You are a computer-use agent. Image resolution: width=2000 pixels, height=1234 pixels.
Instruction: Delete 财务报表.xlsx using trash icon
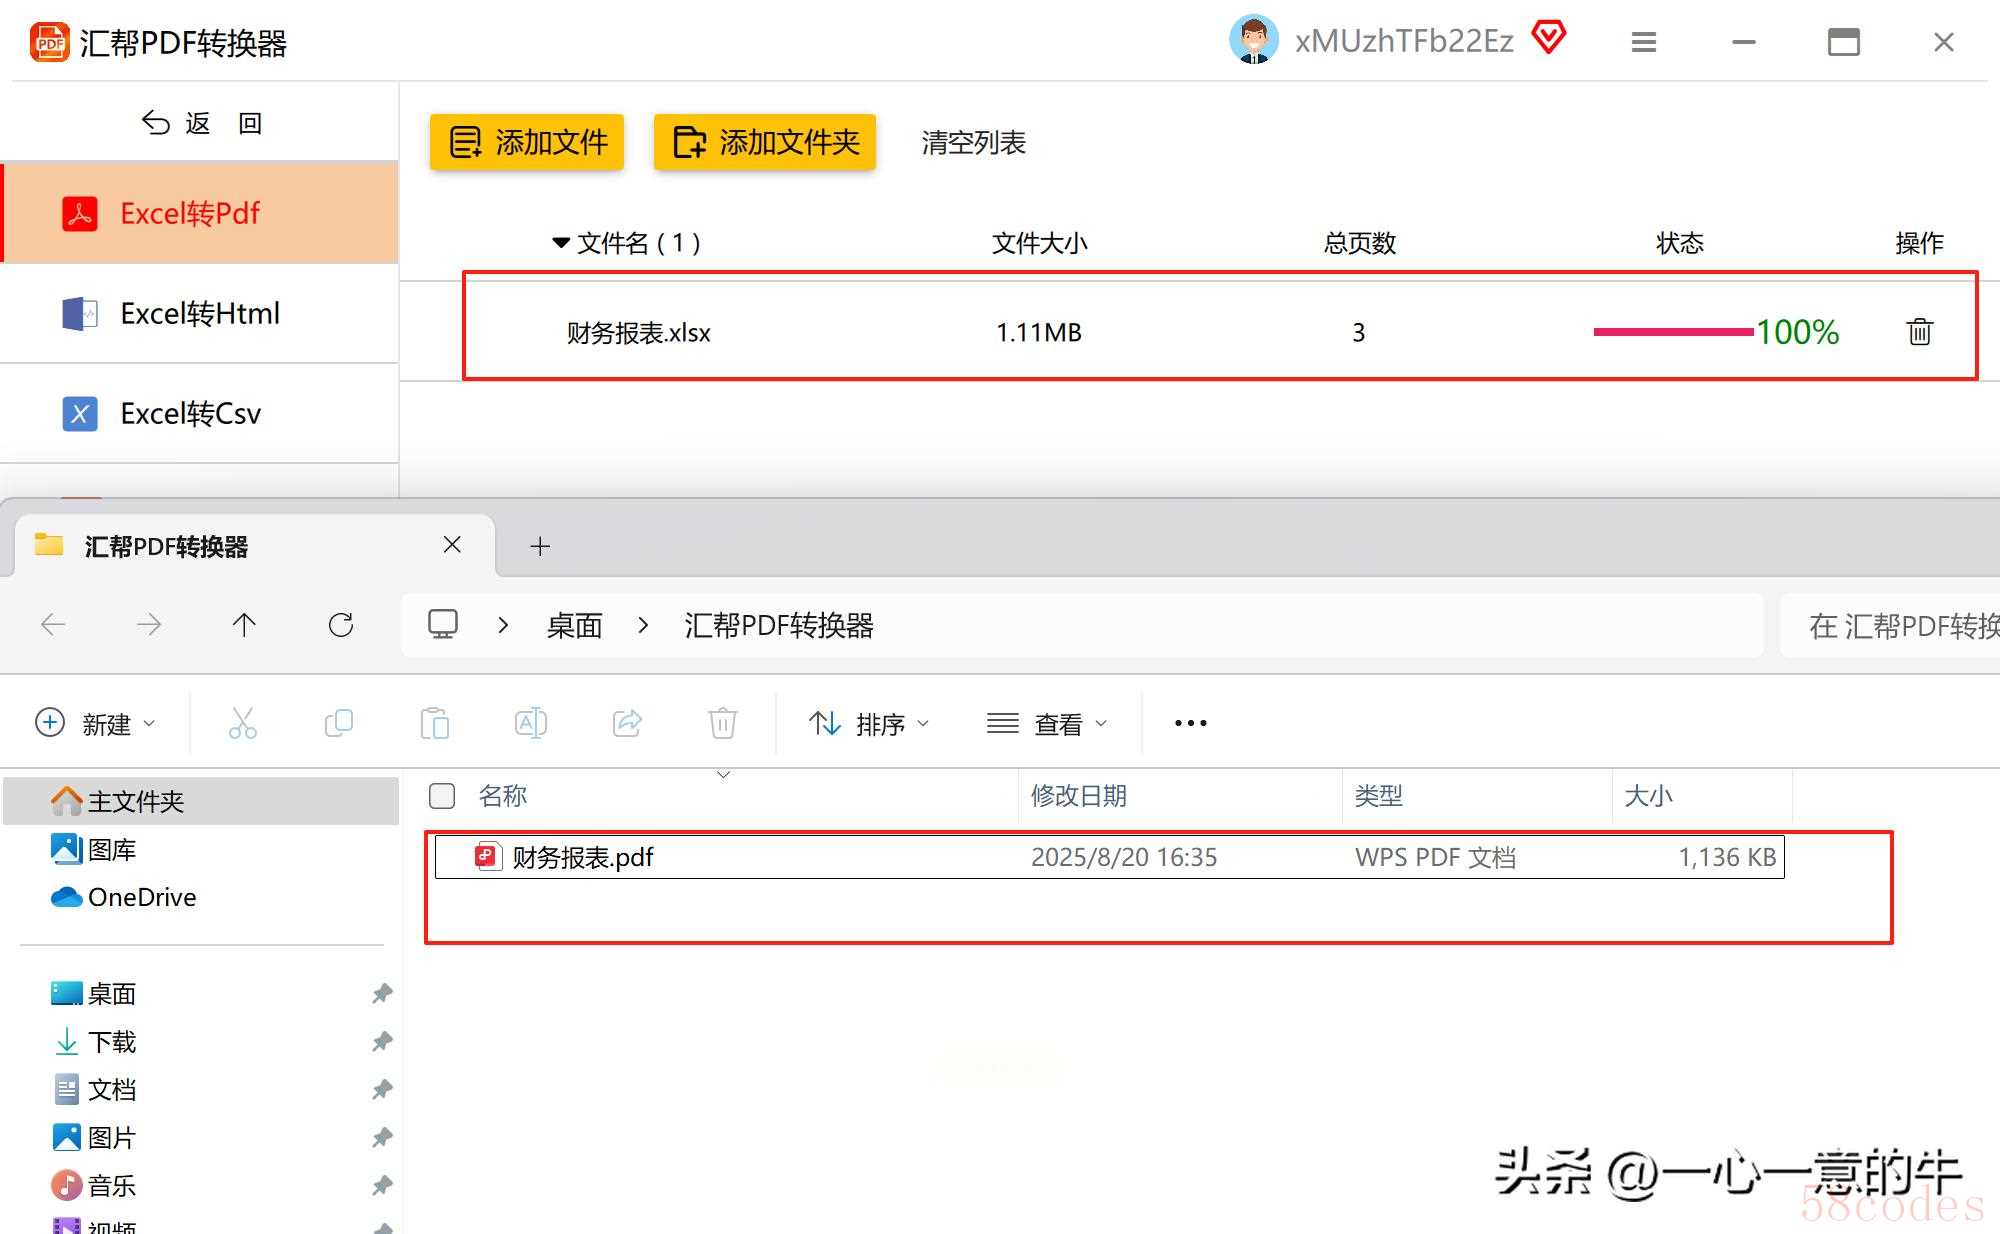point(1919,331)
